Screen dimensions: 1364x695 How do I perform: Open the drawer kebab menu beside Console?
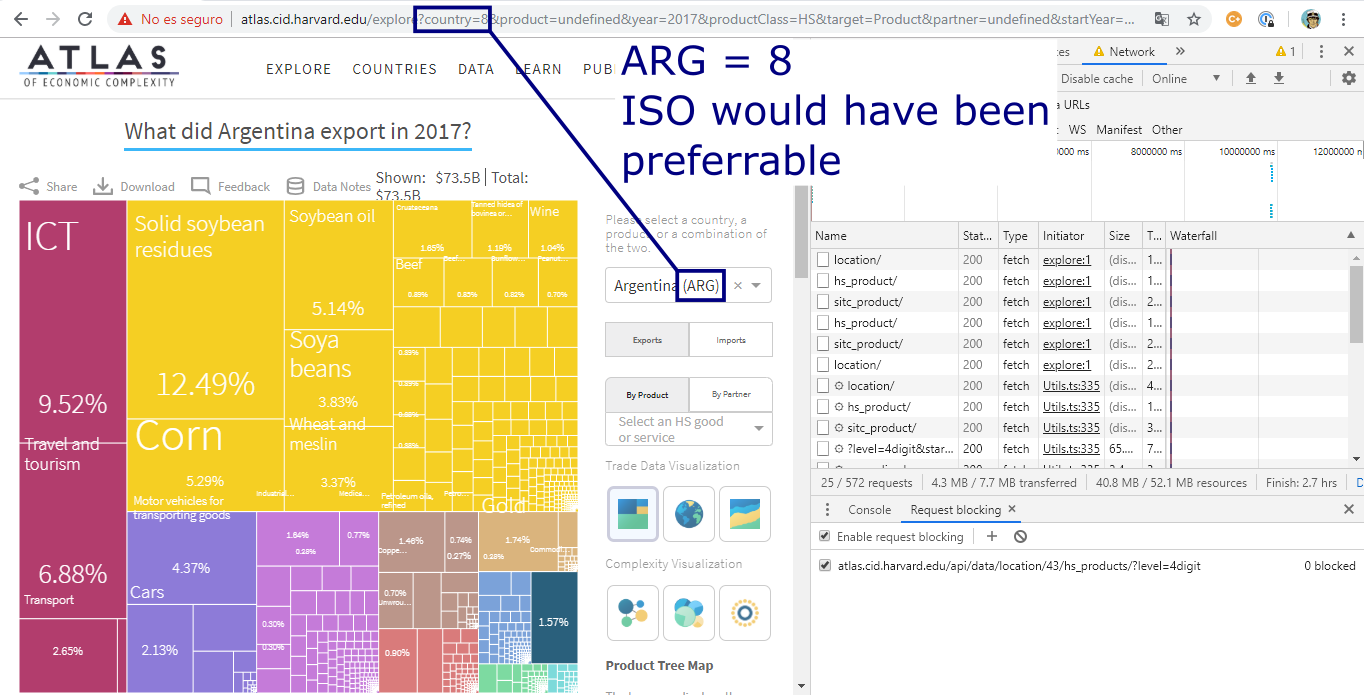coord(826,509)
